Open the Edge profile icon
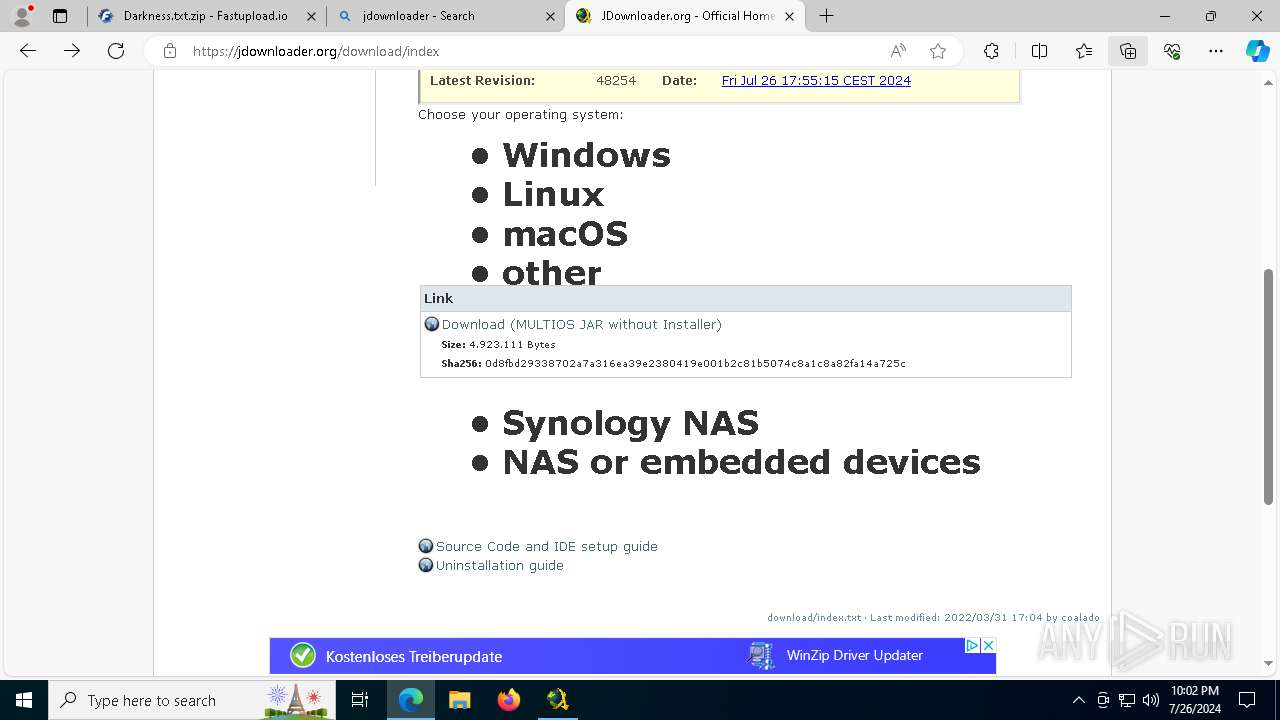Screen dimensions: 1280x720 (x=22, y=16)
